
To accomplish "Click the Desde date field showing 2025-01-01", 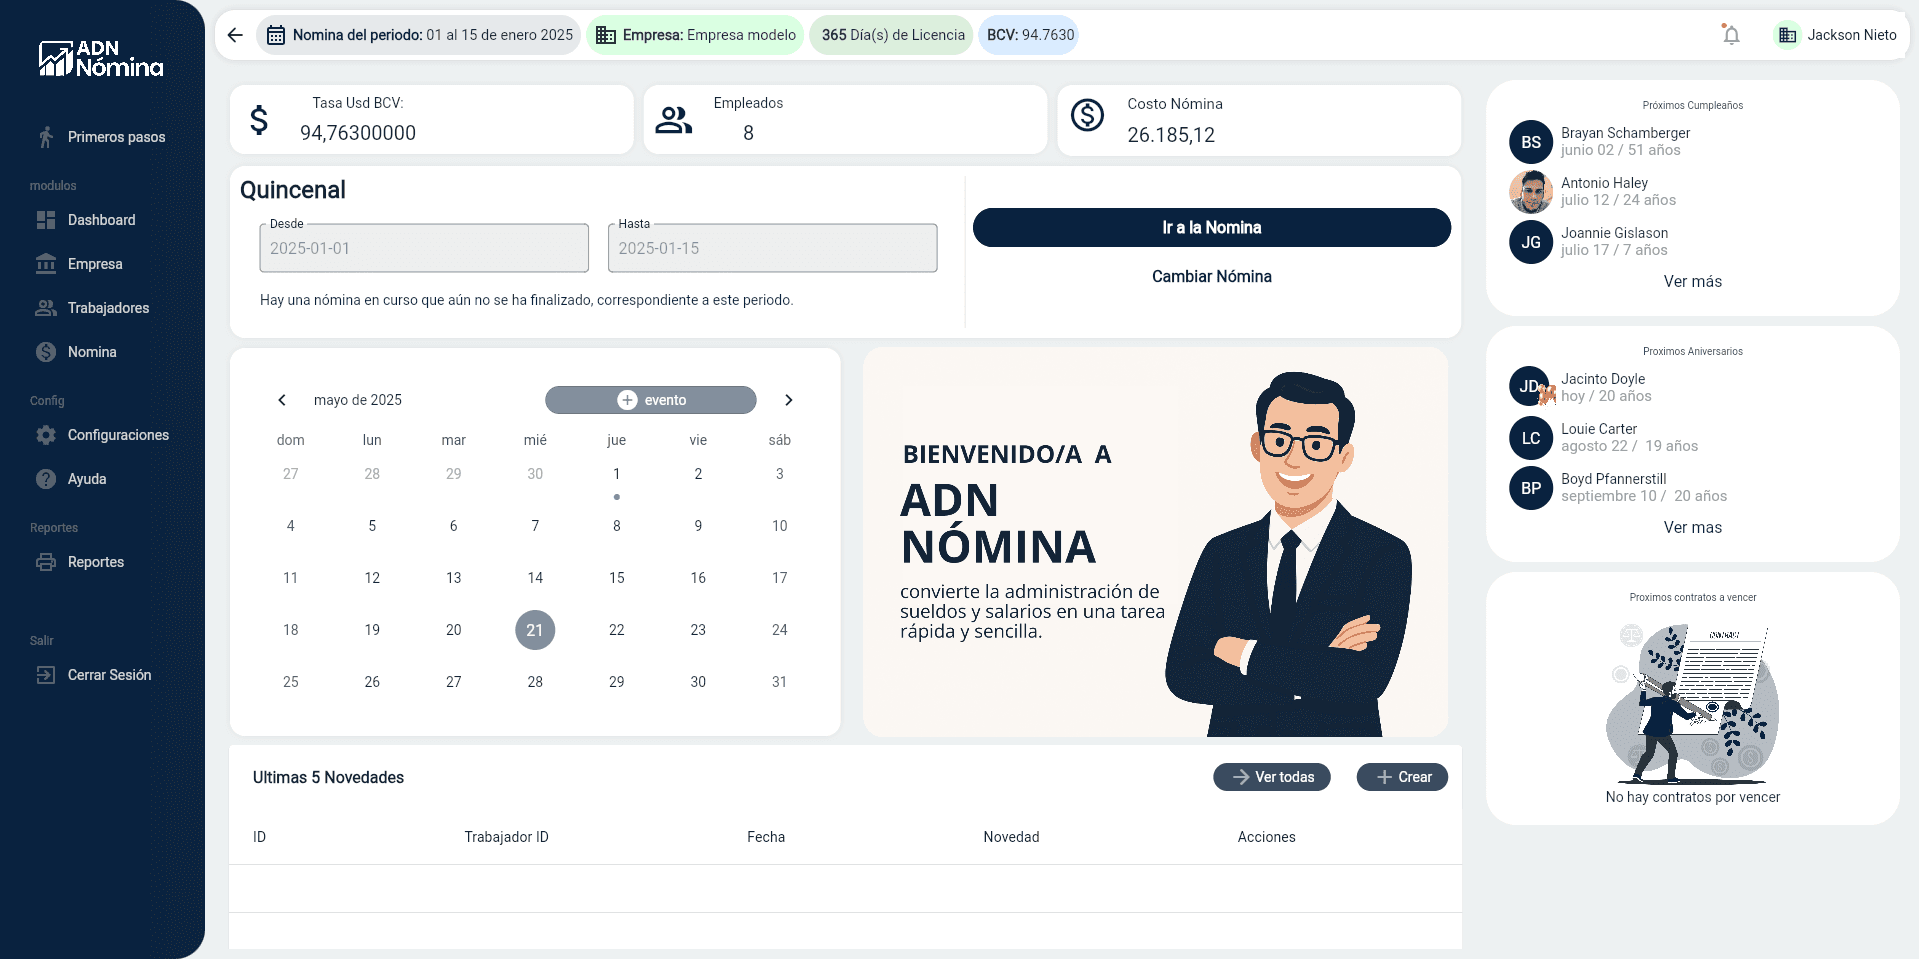I will click(423, 248).
